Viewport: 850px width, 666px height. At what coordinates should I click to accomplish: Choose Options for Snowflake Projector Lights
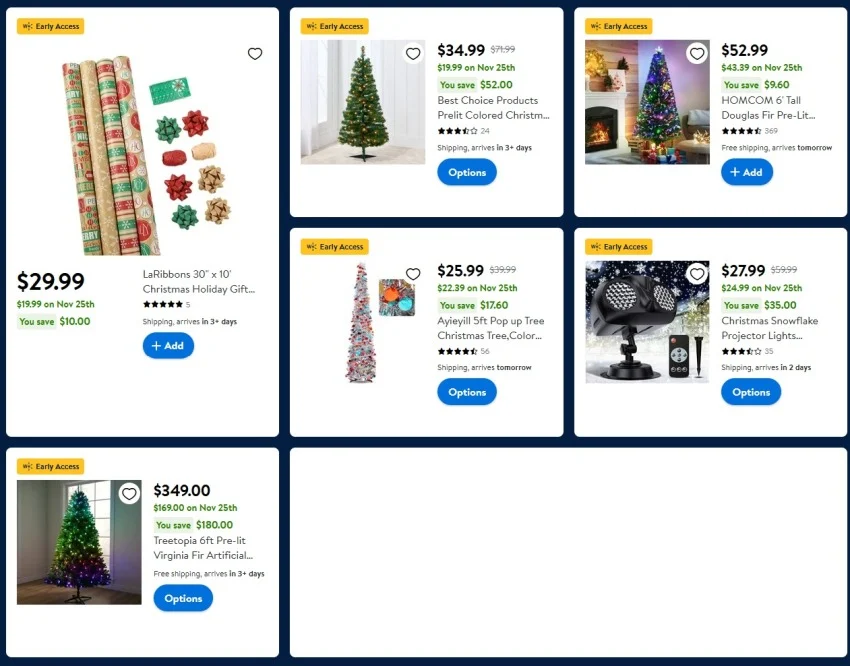point(751,392)
